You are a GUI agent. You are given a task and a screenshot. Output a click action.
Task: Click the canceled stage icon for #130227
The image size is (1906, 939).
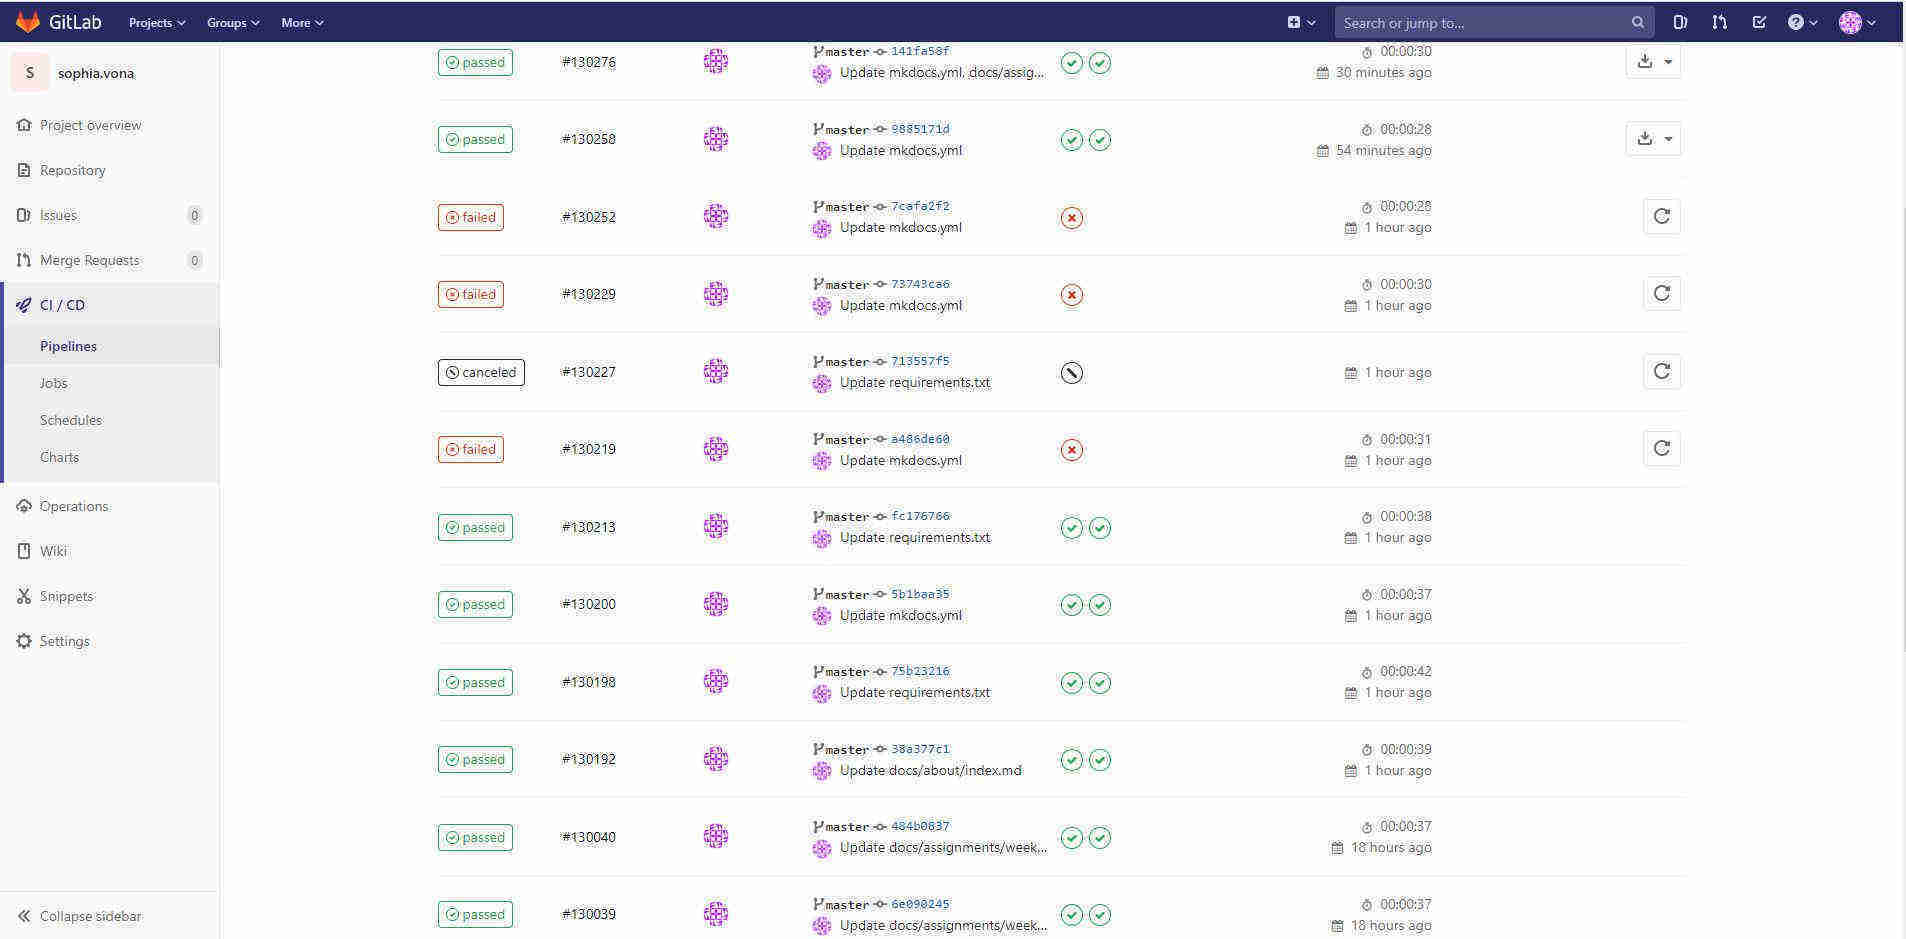(1072, 373)
